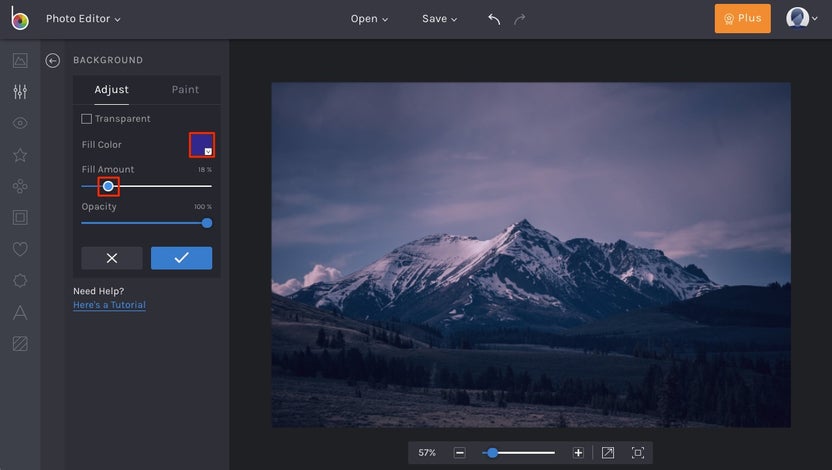Open the Save dropdown menu
The image size is (832, 470).
[x=439, y=19]
